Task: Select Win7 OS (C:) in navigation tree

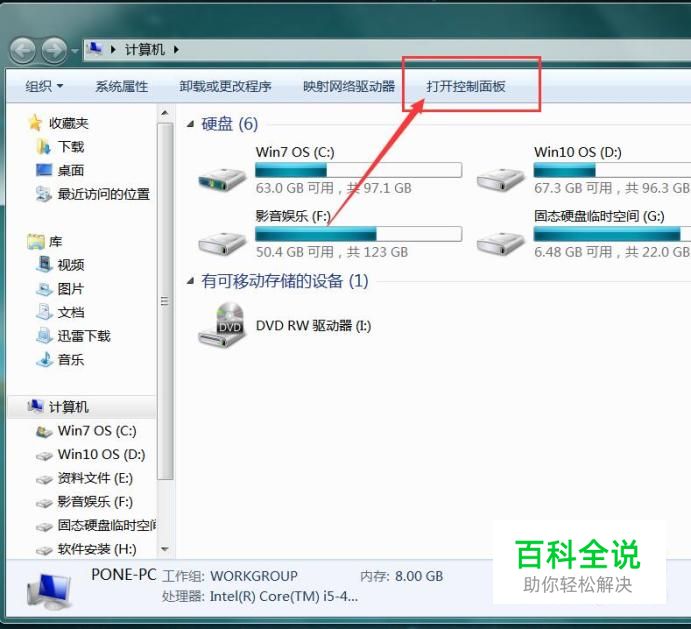Action: 97,431
